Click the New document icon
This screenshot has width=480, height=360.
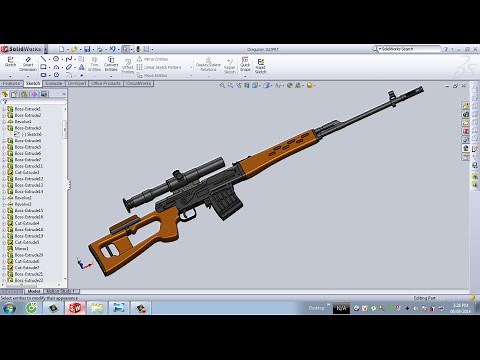tap(61, 49)
